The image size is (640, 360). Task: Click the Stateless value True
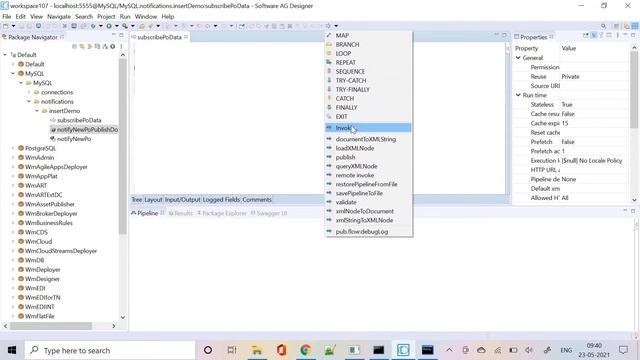pyautogui.click(x=567, y=104)
